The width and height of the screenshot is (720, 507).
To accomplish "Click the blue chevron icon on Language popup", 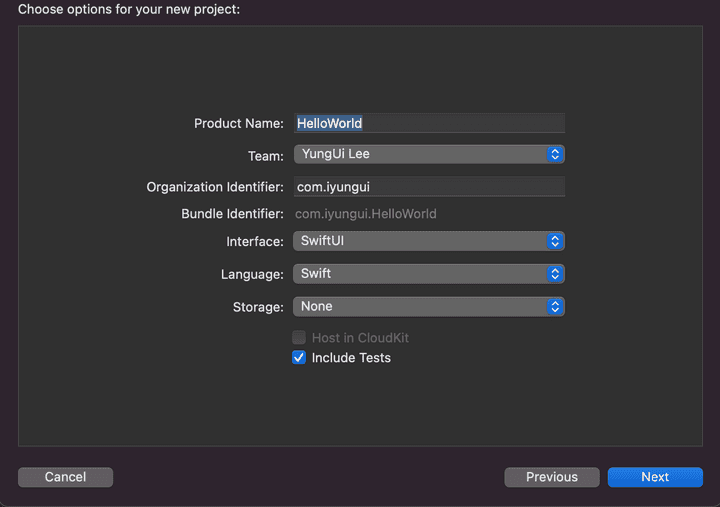I will tap(556, 274).
